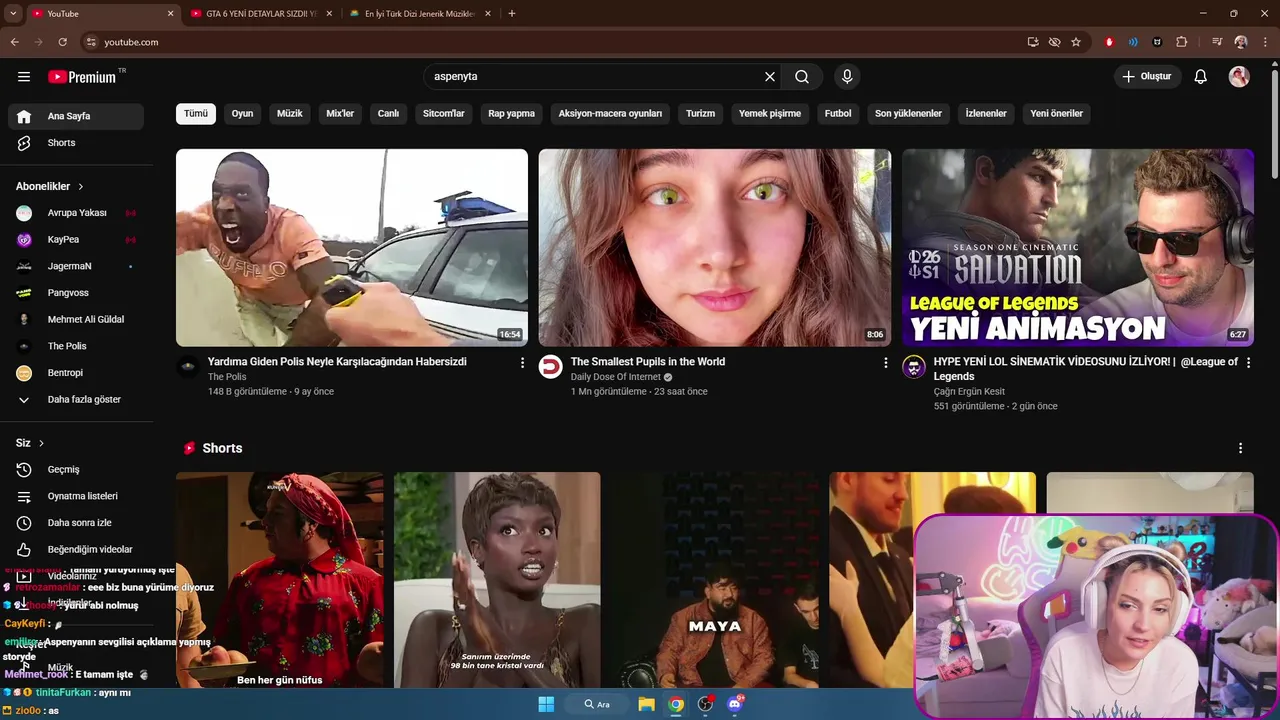1280x720 pixels.
Task: Open the tab search chevron
Action: (x=13, y=14)
